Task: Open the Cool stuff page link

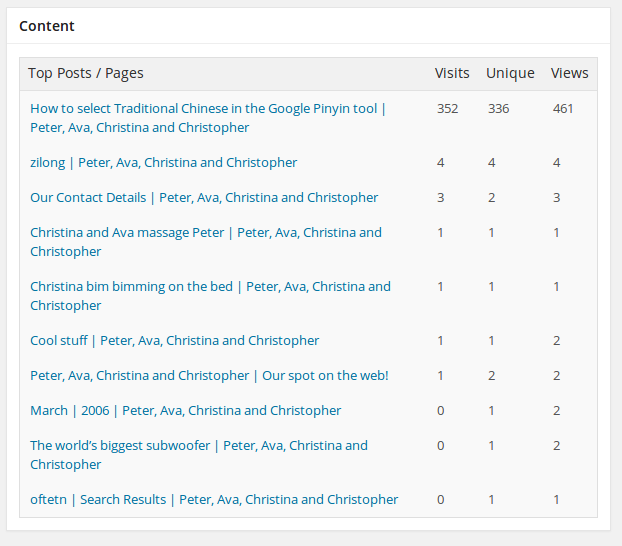Action: tap(175, 340)
